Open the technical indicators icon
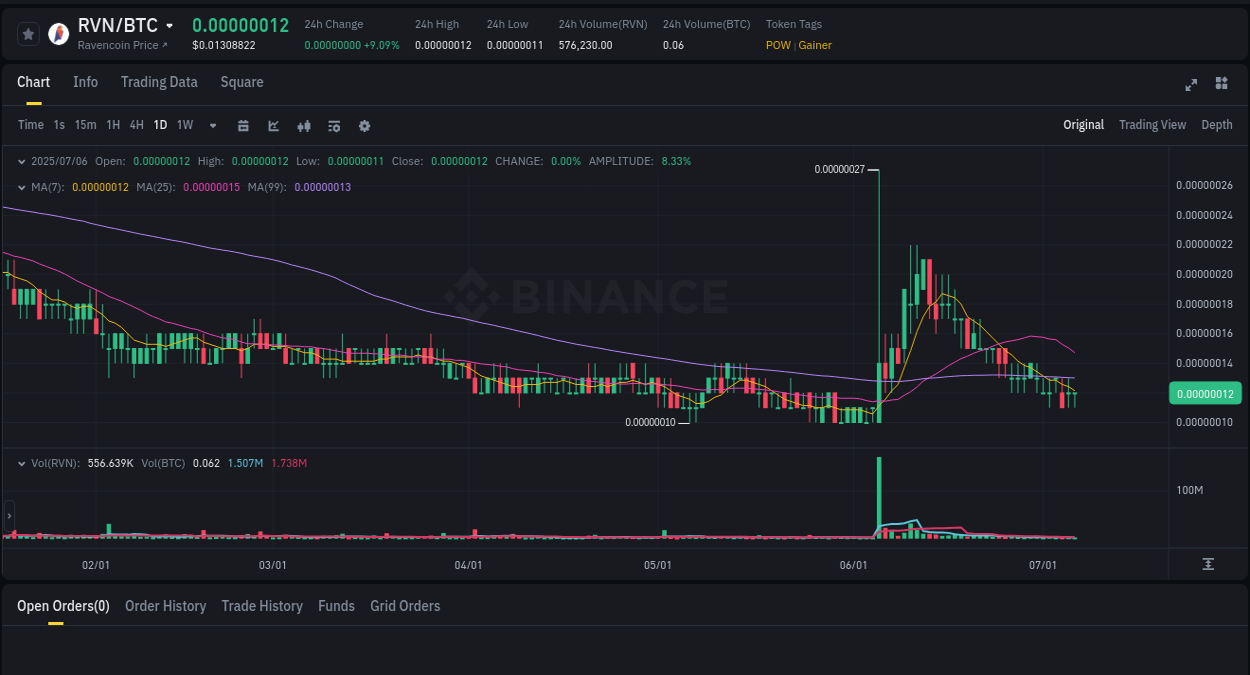Image resolution: width=1250 pixels, height=675 pixels. click(304, 125)
